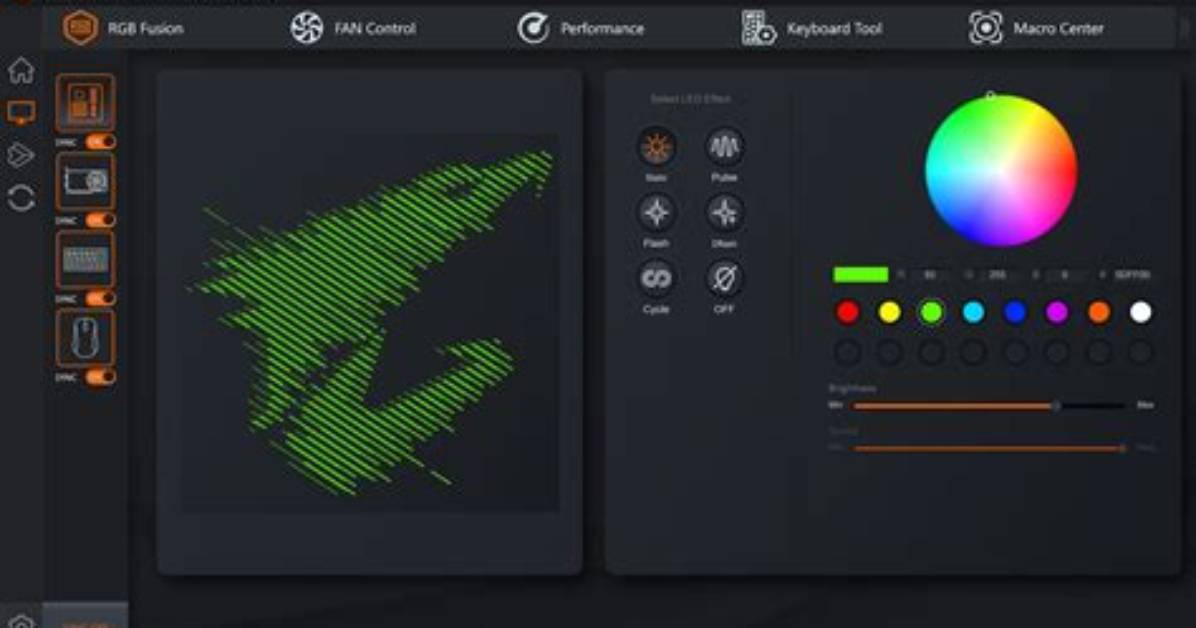This screenshot has height=628, width=1196.
Task: Open Home from left sidebar
Action: (21, 71)
